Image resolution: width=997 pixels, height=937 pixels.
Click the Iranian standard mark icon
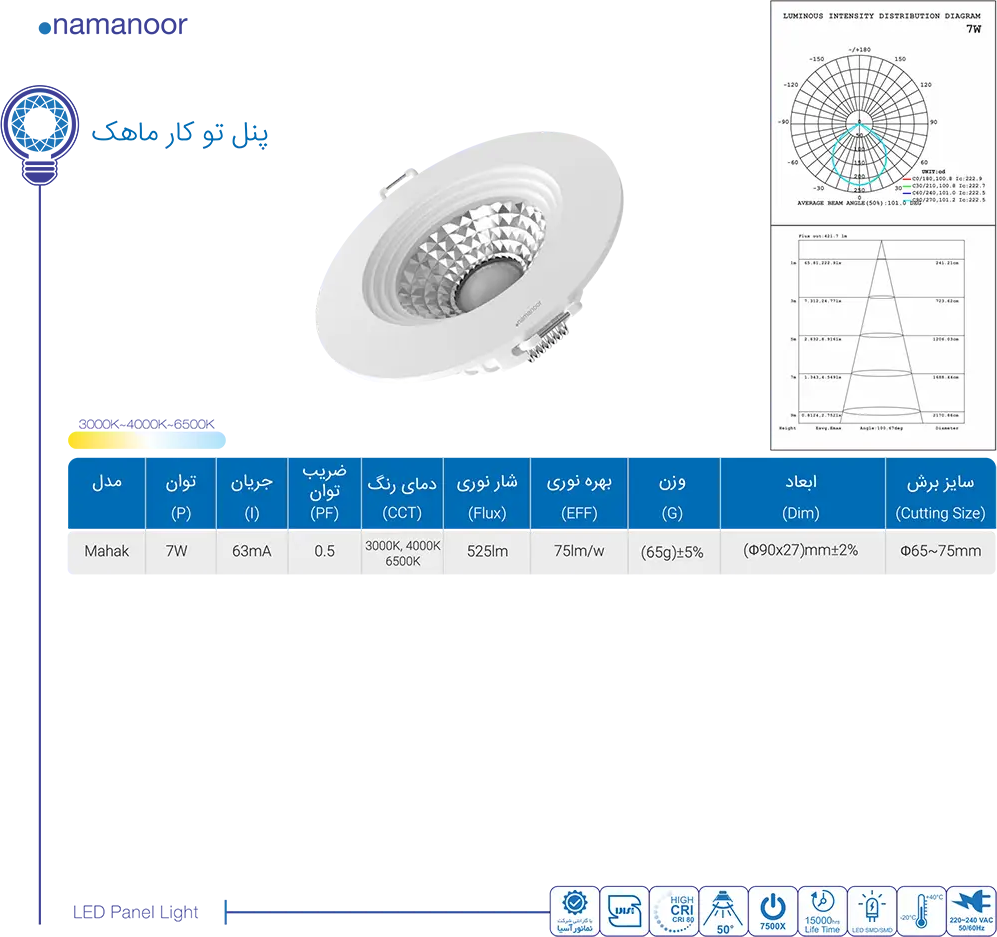coord(623,910)
